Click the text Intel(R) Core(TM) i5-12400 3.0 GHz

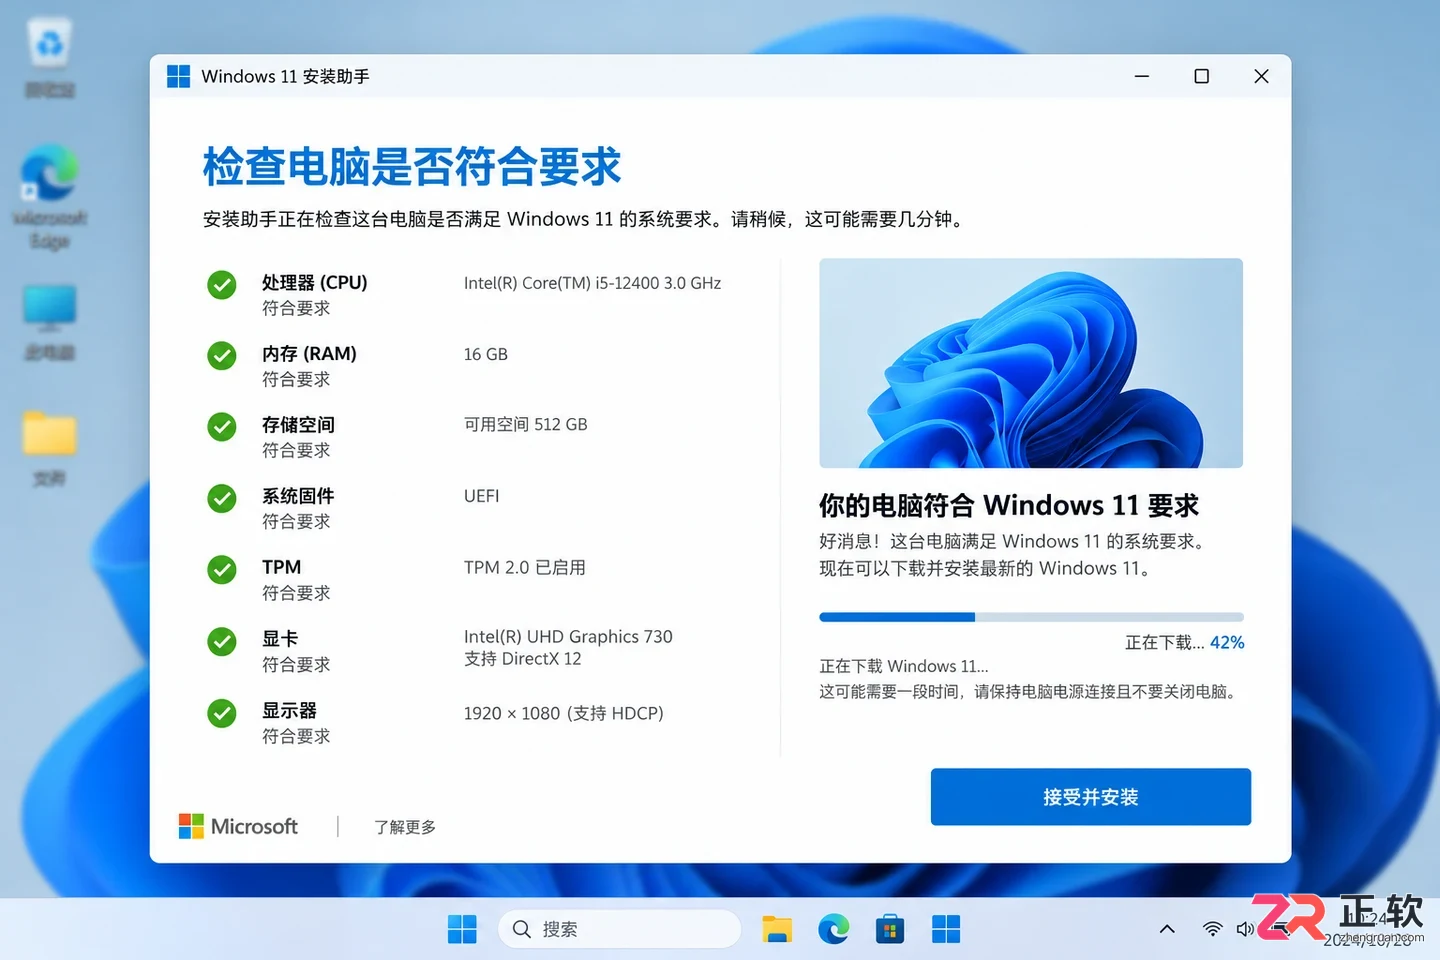point(592,283)
